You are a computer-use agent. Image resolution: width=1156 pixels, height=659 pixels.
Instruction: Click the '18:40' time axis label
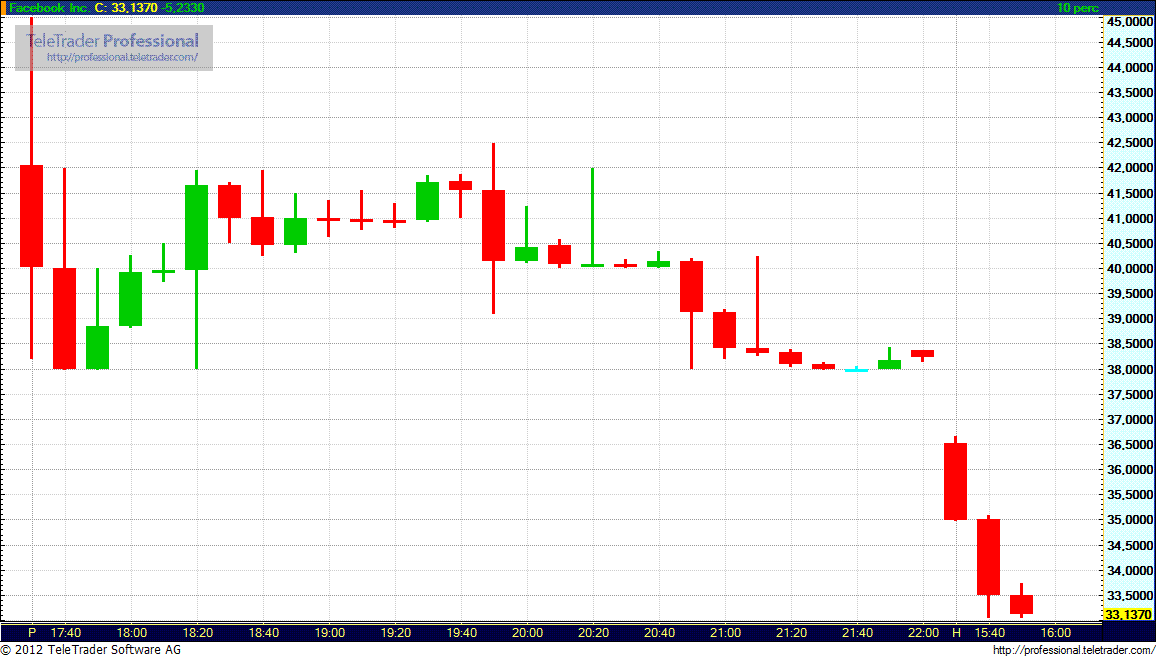coord(263,632)
